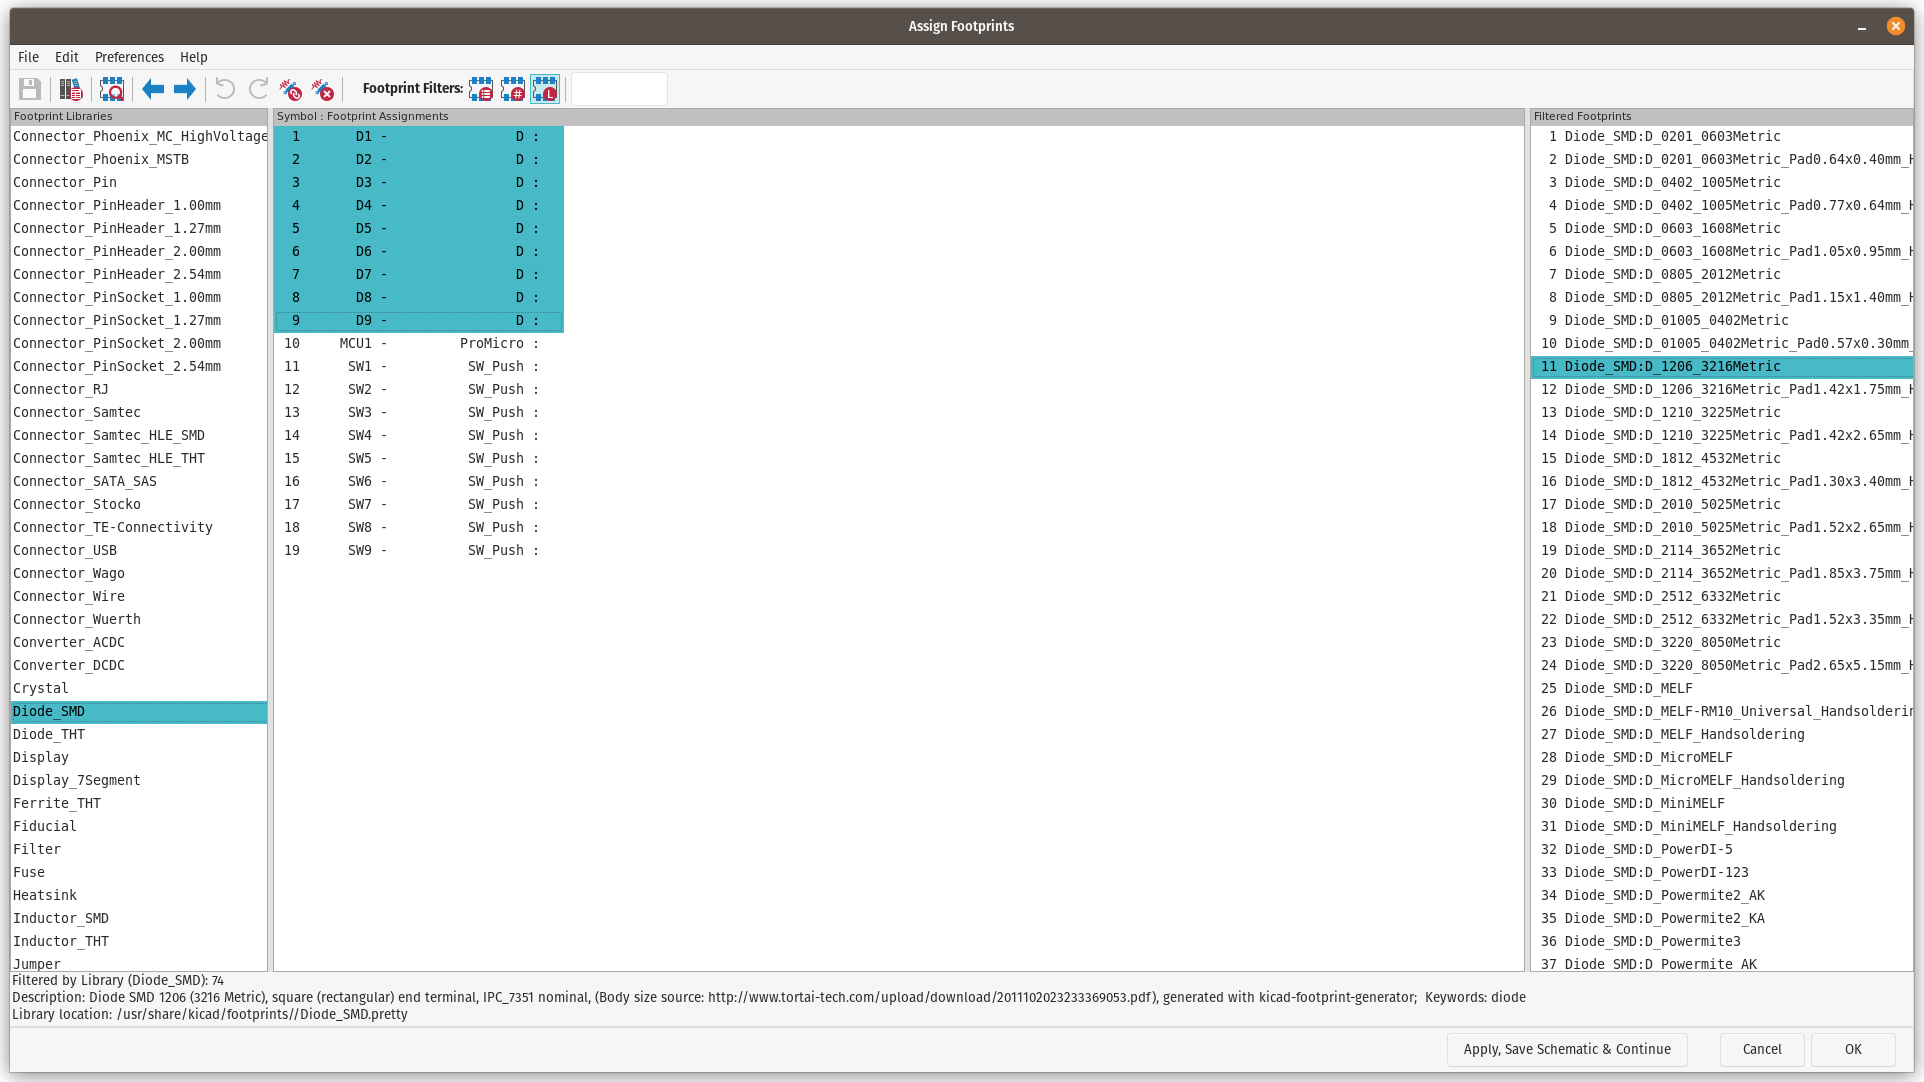
Task: Toggle filter by symbol footprint filters
Action: click(x=481, y=90)
